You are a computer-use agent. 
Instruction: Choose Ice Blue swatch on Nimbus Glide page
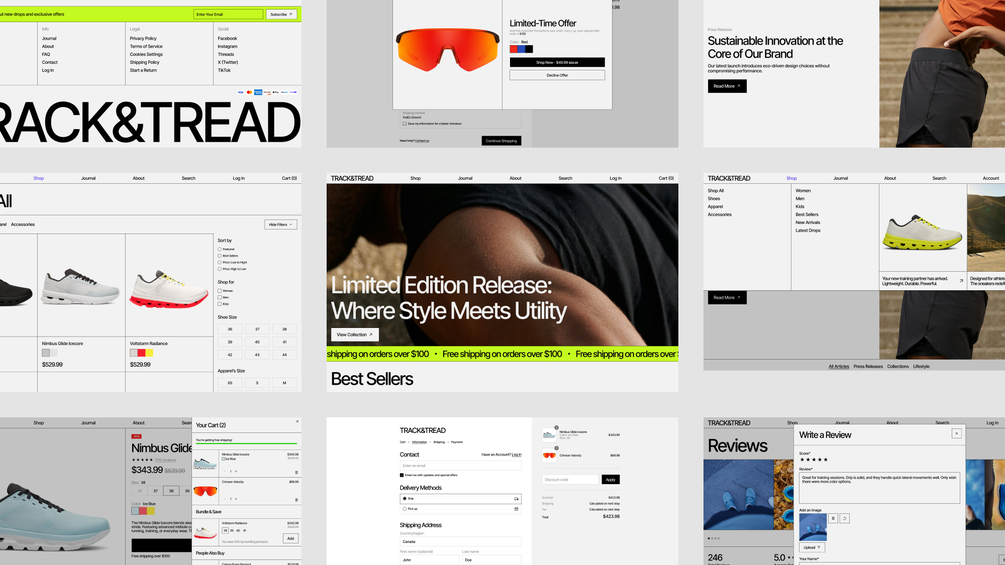(x=135, y=511)
